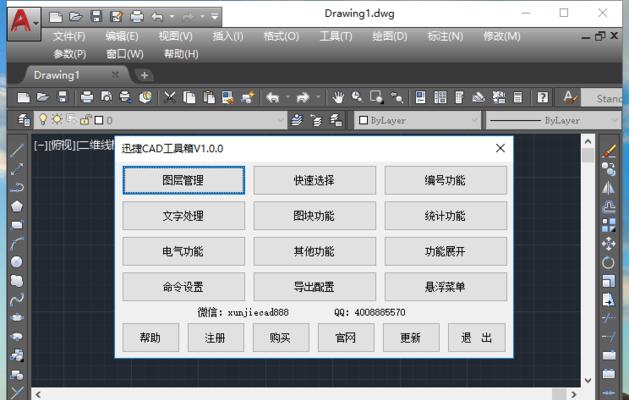Open the 工具(T) menu

pos(336,37)
